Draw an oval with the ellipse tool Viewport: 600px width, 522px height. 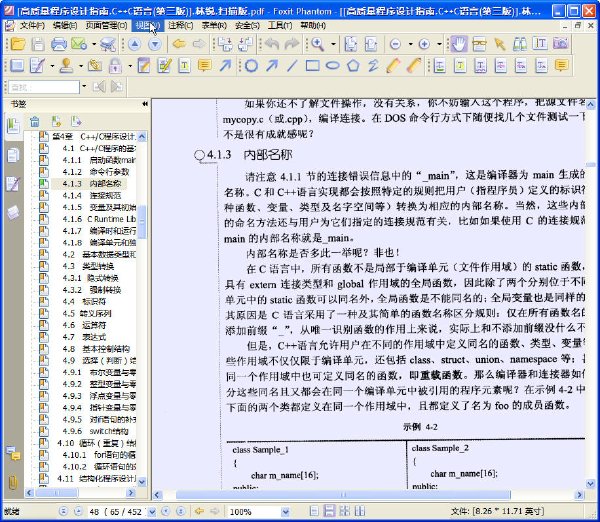tap(333, 65)
